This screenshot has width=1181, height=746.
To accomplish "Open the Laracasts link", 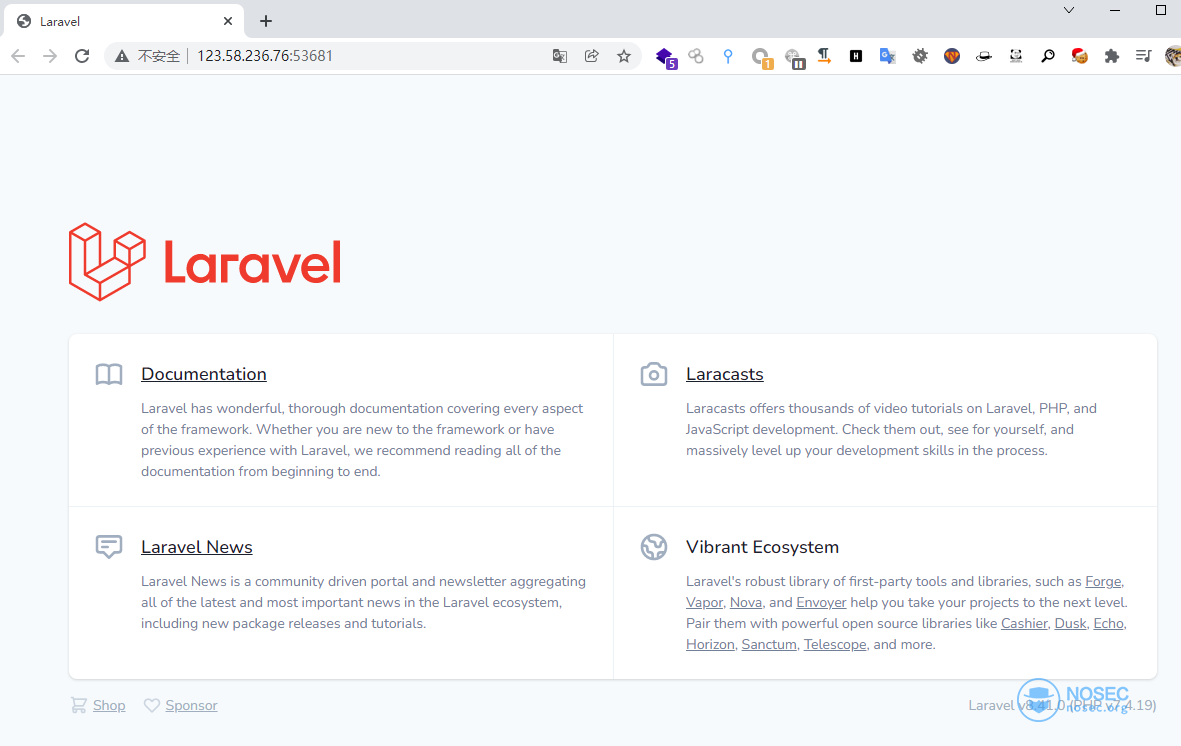I will [725, 375].
